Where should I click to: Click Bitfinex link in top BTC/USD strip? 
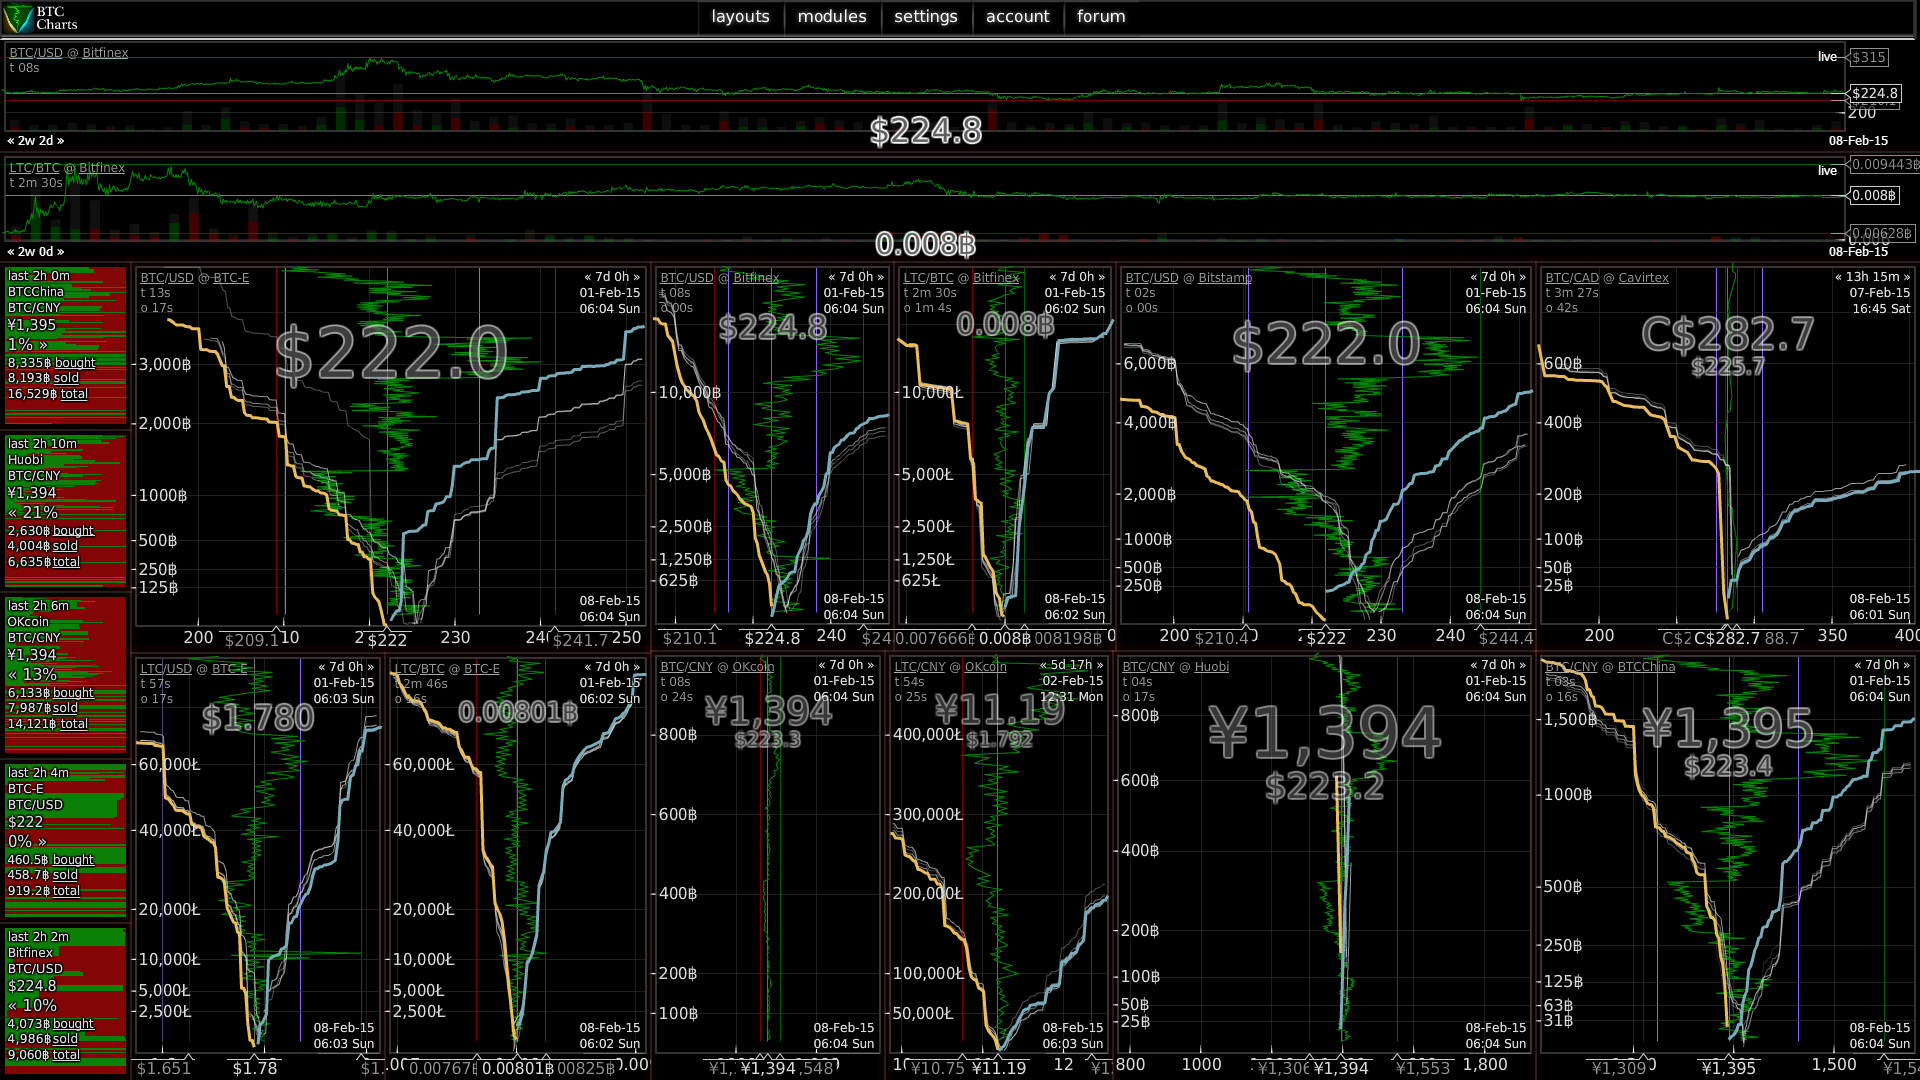coord(105,53)
